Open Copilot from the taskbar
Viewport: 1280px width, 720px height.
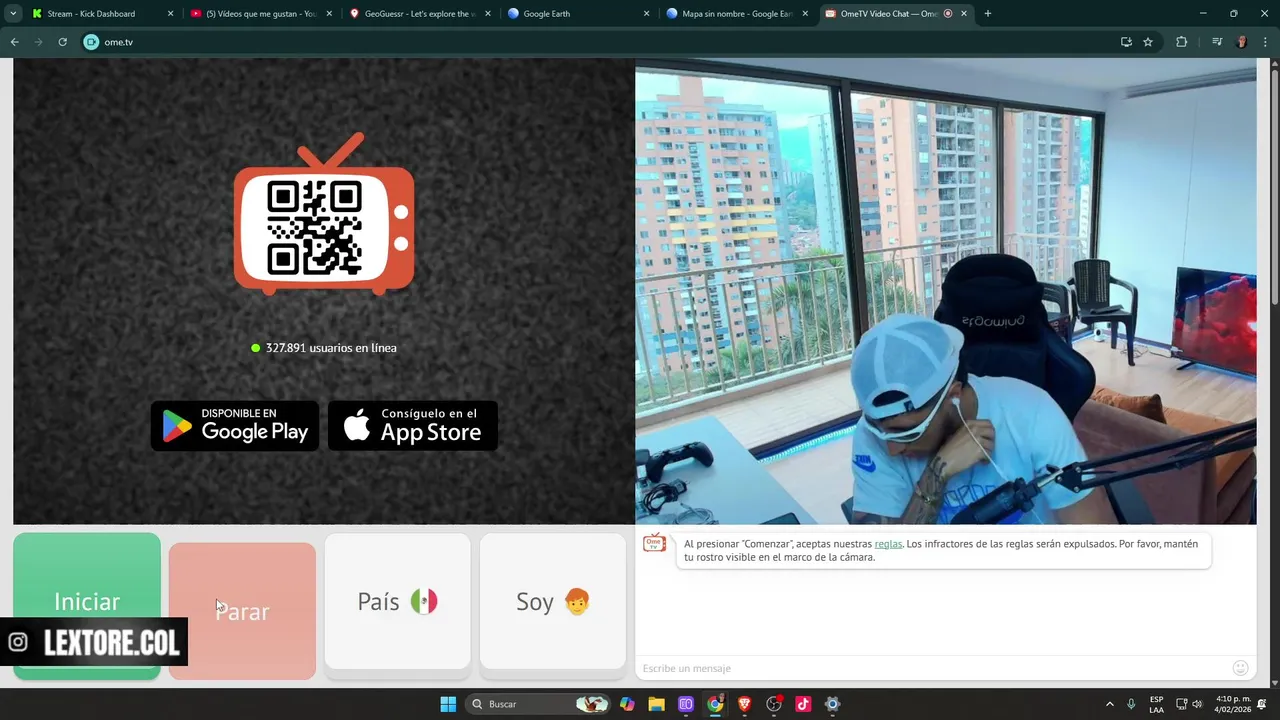point(627,704)
